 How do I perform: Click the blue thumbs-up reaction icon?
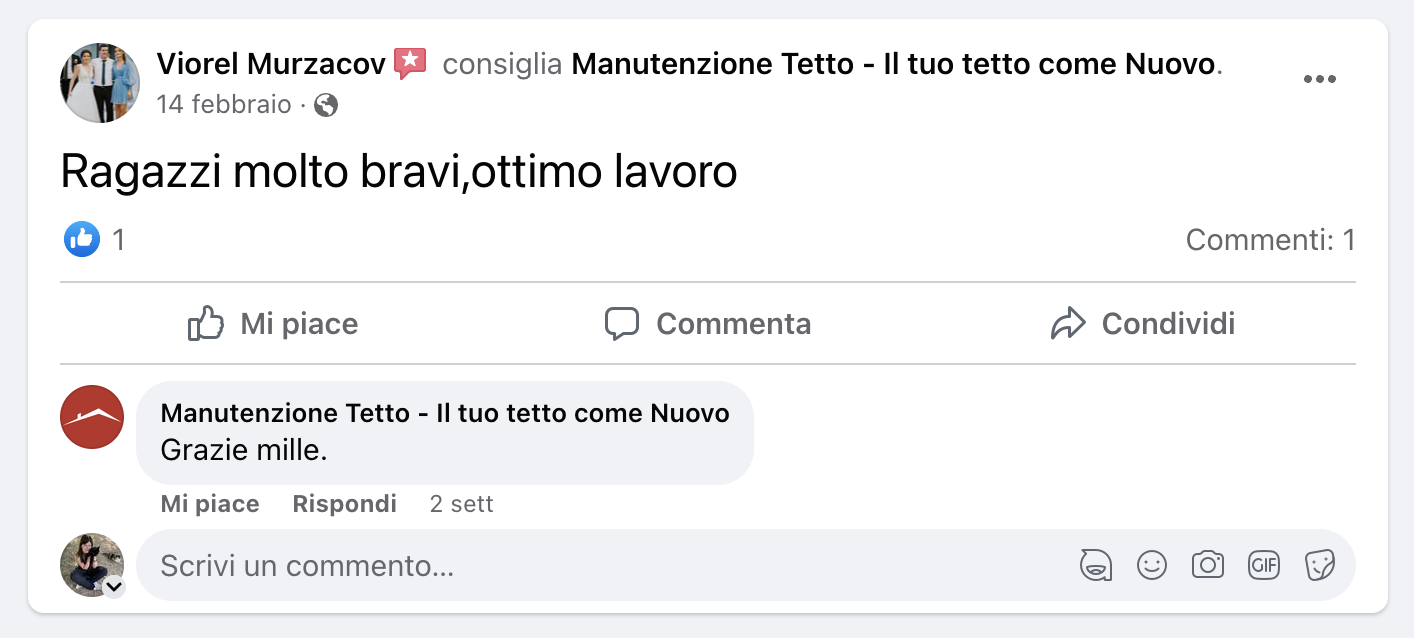tap(82, 240)
